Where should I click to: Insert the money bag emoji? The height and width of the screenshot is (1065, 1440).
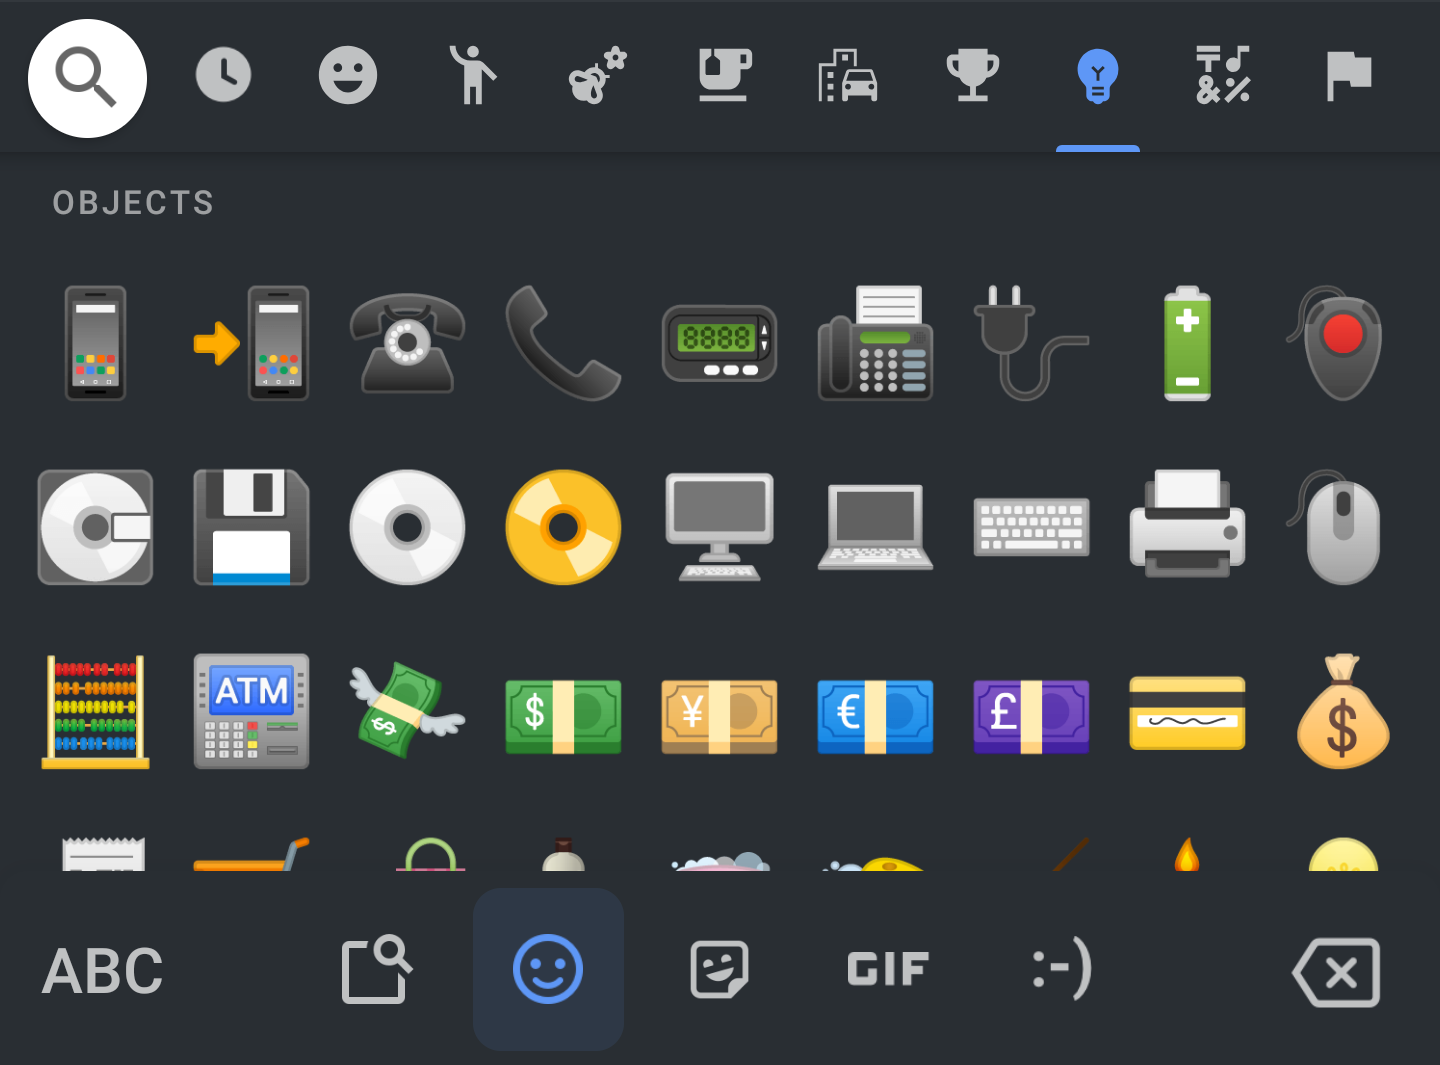coord(1342,712)
